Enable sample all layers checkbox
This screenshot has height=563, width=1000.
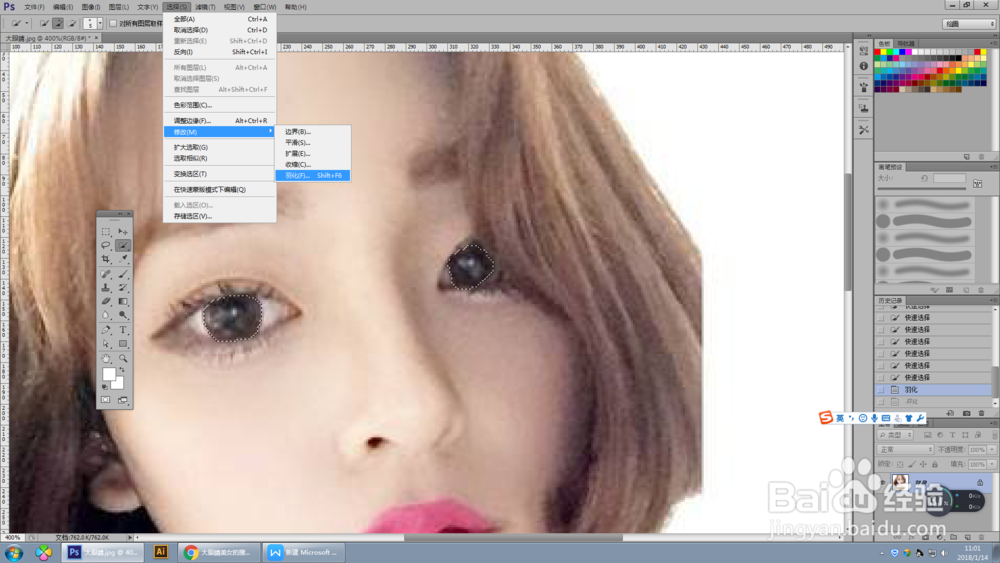click(113, 24)
